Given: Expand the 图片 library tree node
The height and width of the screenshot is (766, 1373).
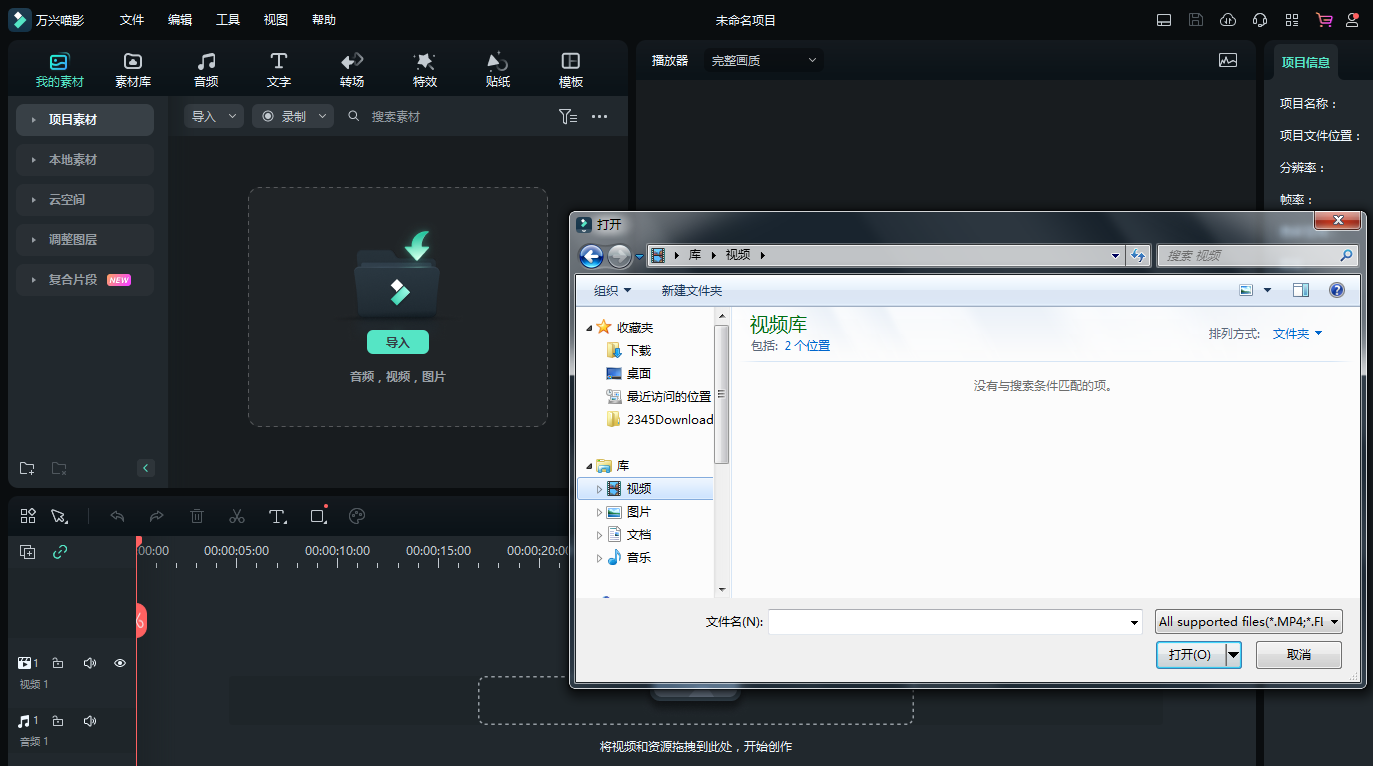Looking at the screenshot, I should (600, 512).
